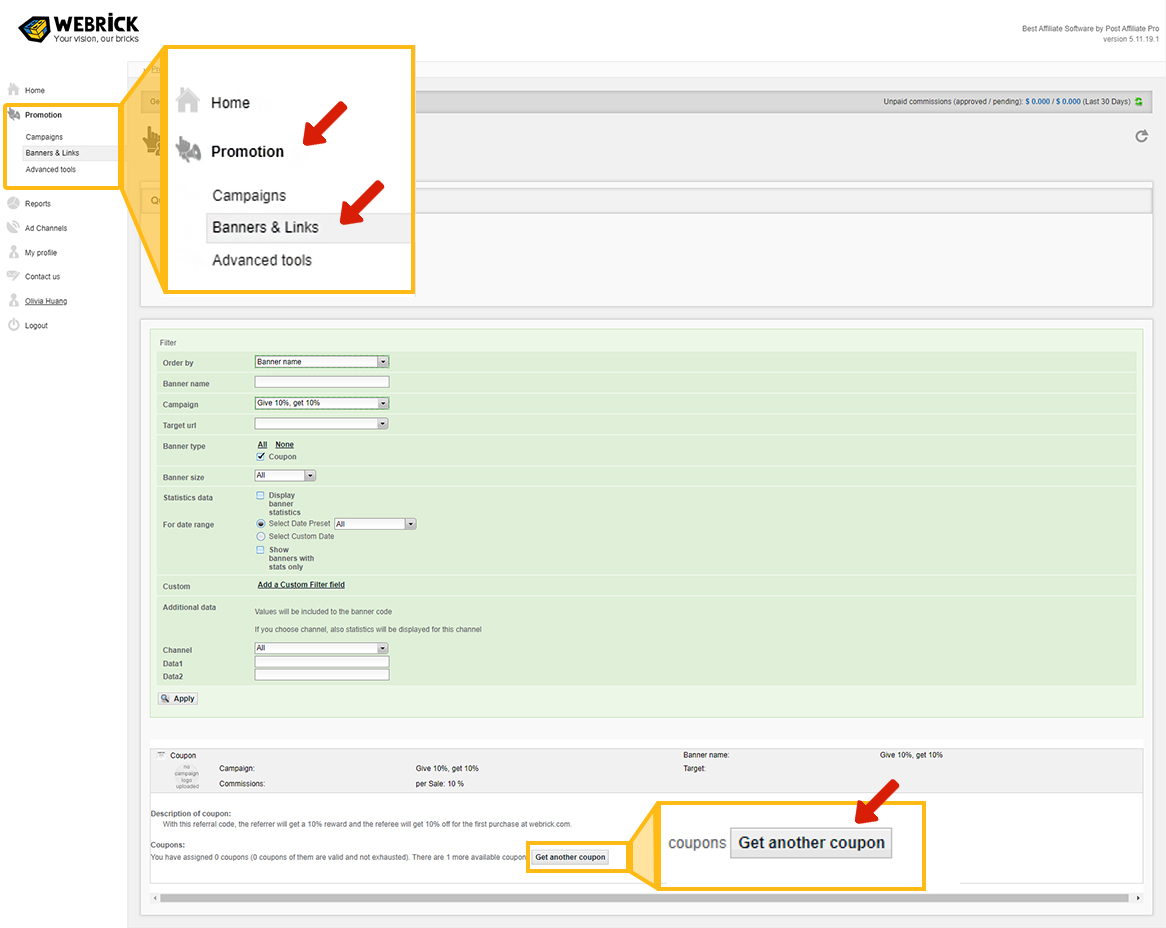Open the Order by dropdown
This screenshot has width=1166, height=928.
(x=383, y=362)
